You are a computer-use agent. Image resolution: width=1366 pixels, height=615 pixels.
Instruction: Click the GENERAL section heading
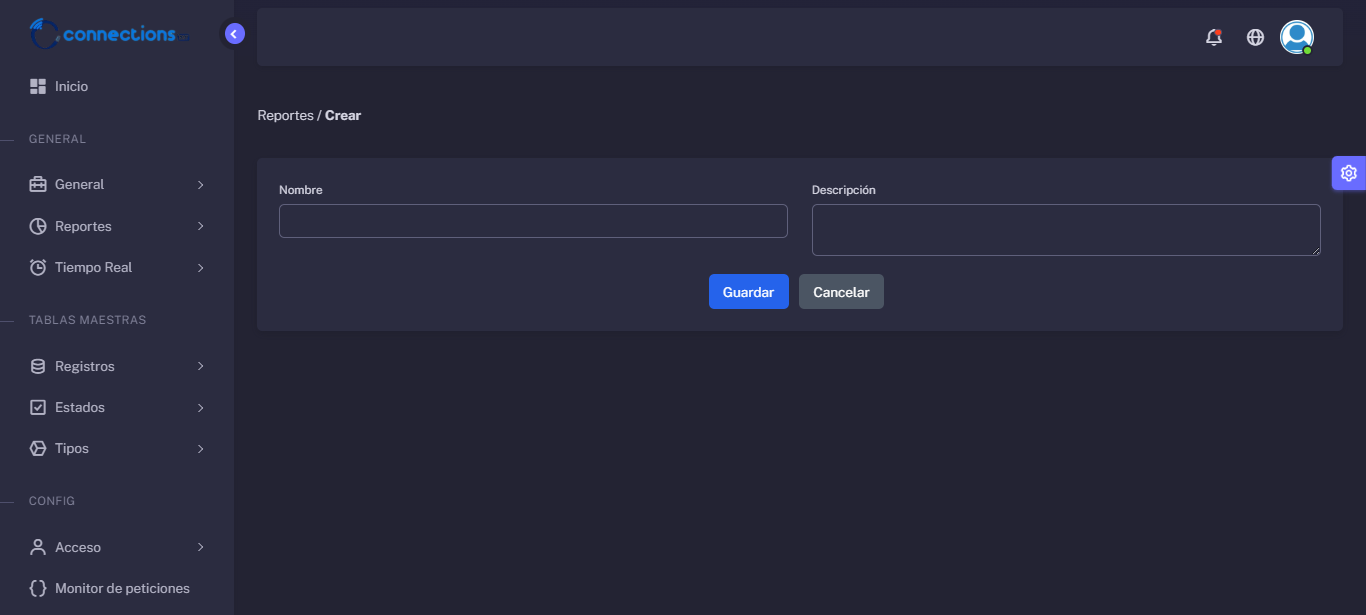[57, 139]
